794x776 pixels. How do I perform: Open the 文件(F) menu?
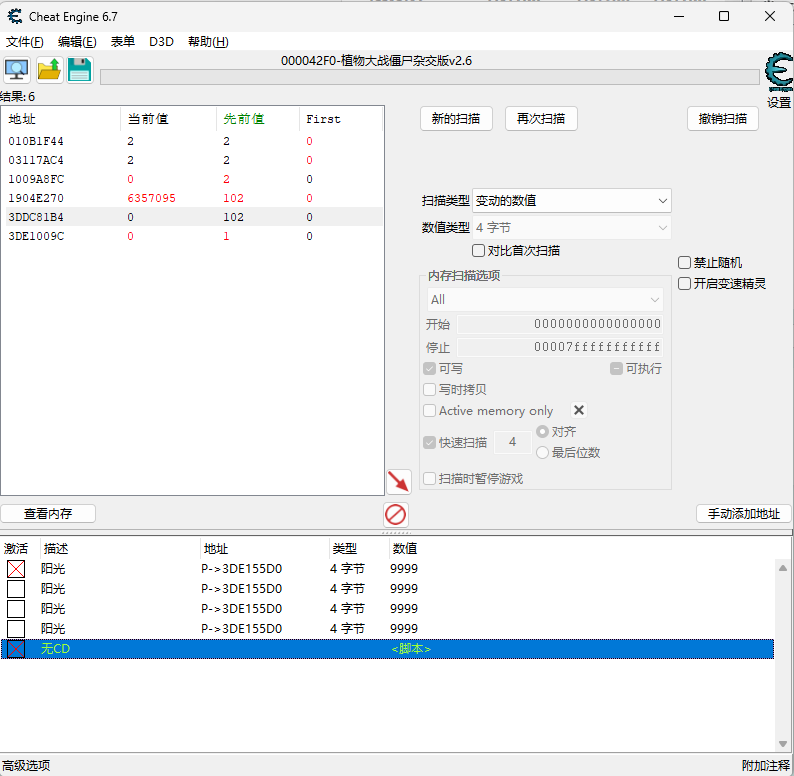[x=25, y=41]
